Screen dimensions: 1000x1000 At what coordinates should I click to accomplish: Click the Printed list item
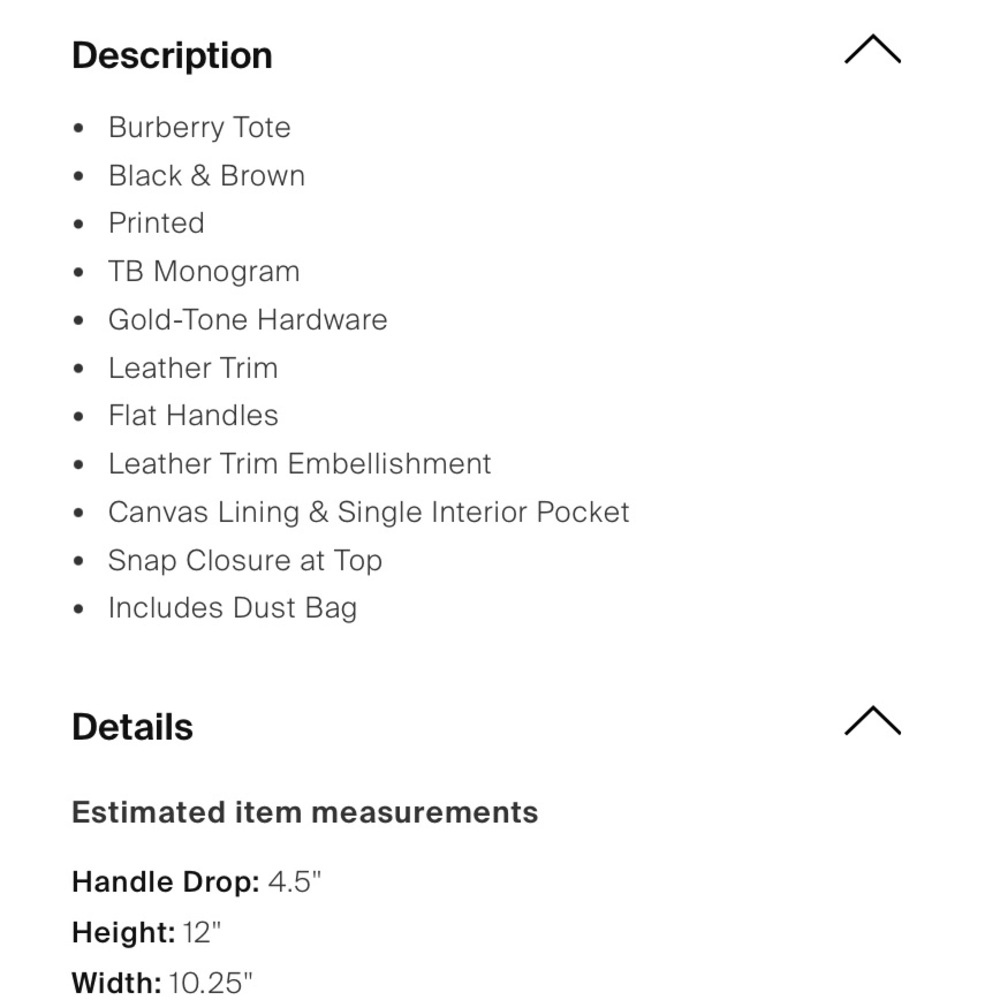[x=156, y=223]
